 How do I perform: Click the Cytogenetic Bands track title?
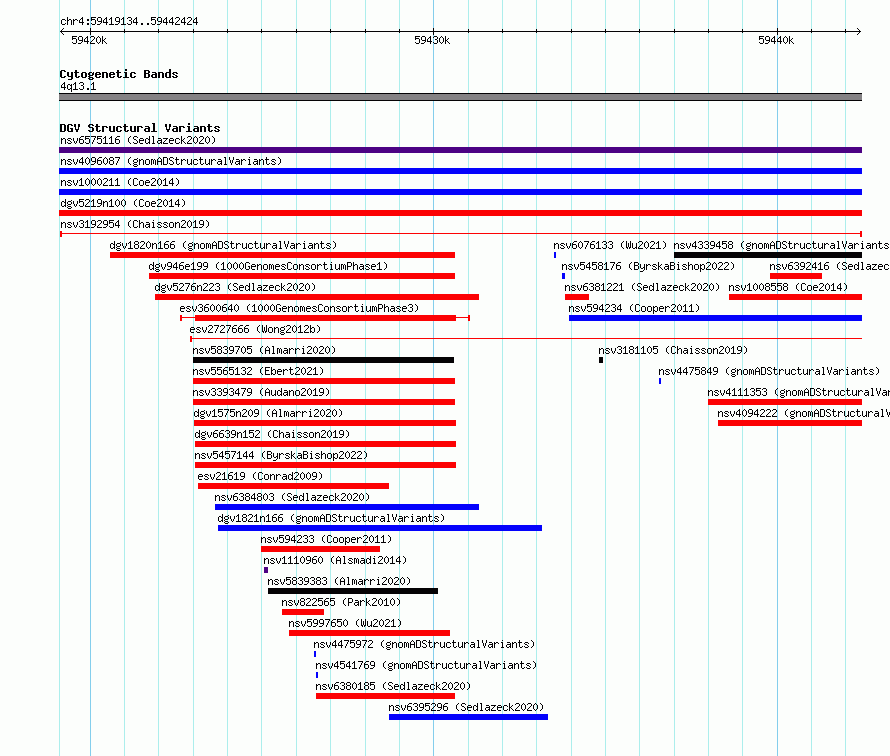point(119,74)
